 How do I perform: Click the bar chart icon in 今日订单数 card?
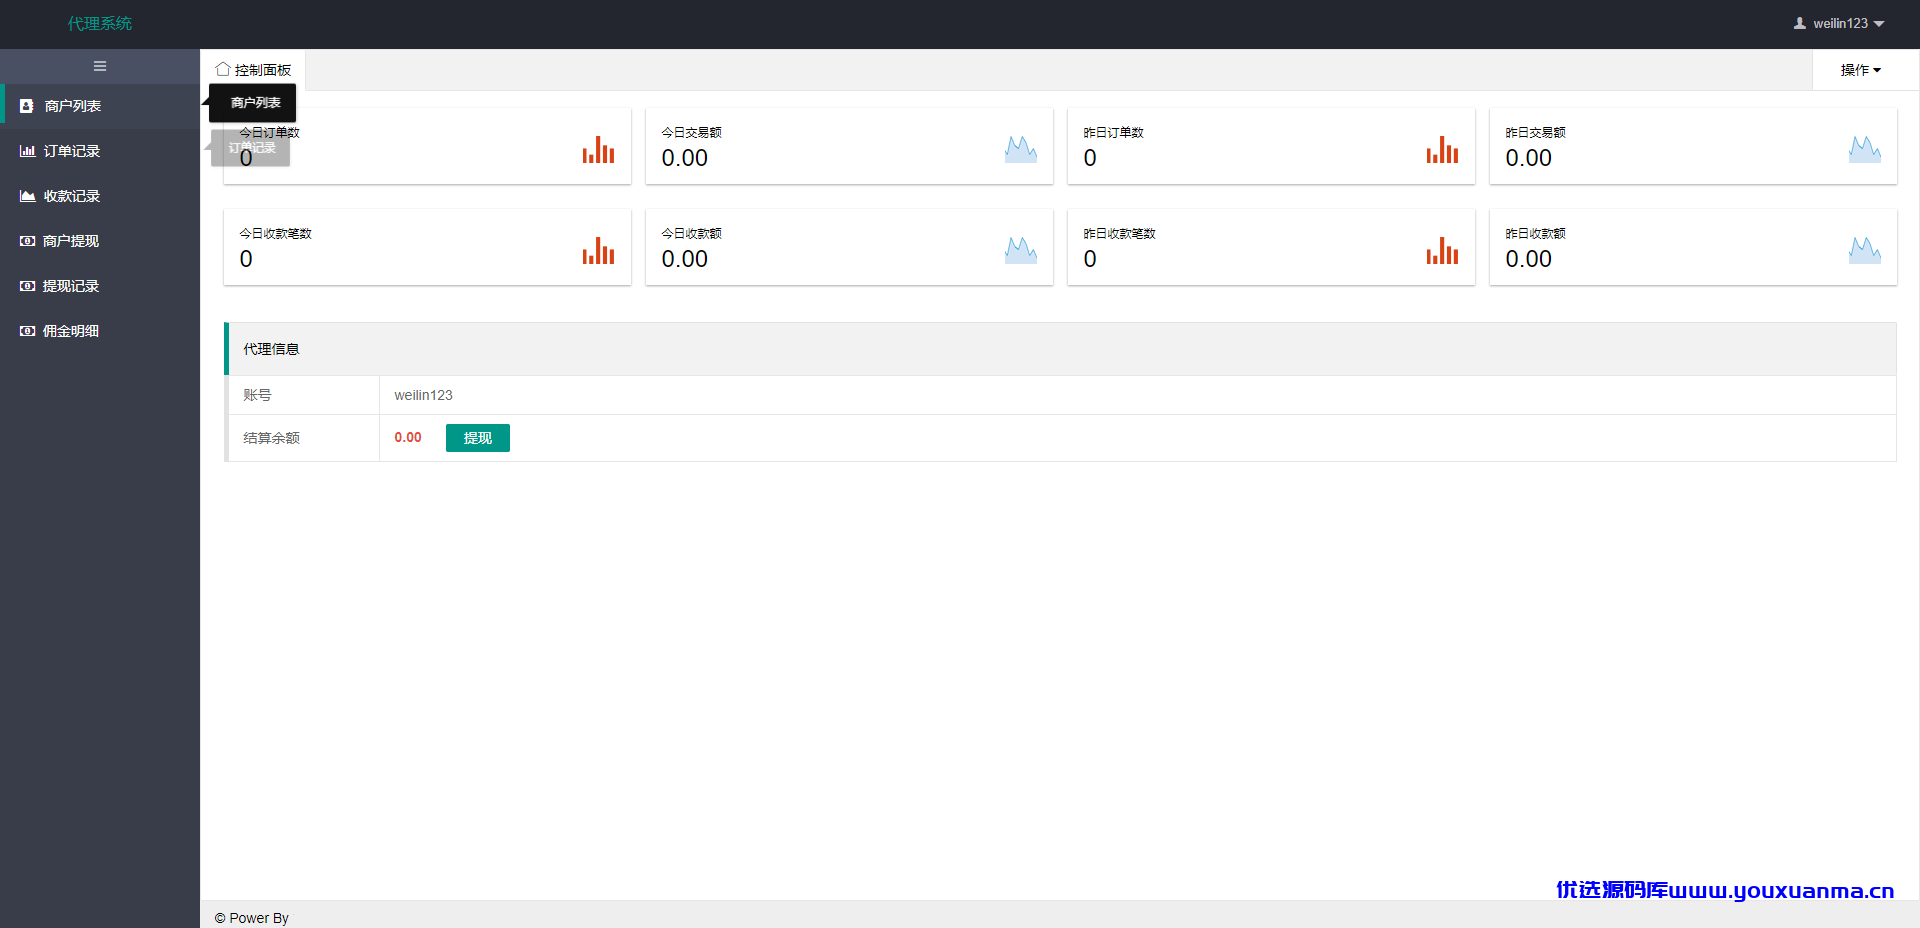coord(598,150)
